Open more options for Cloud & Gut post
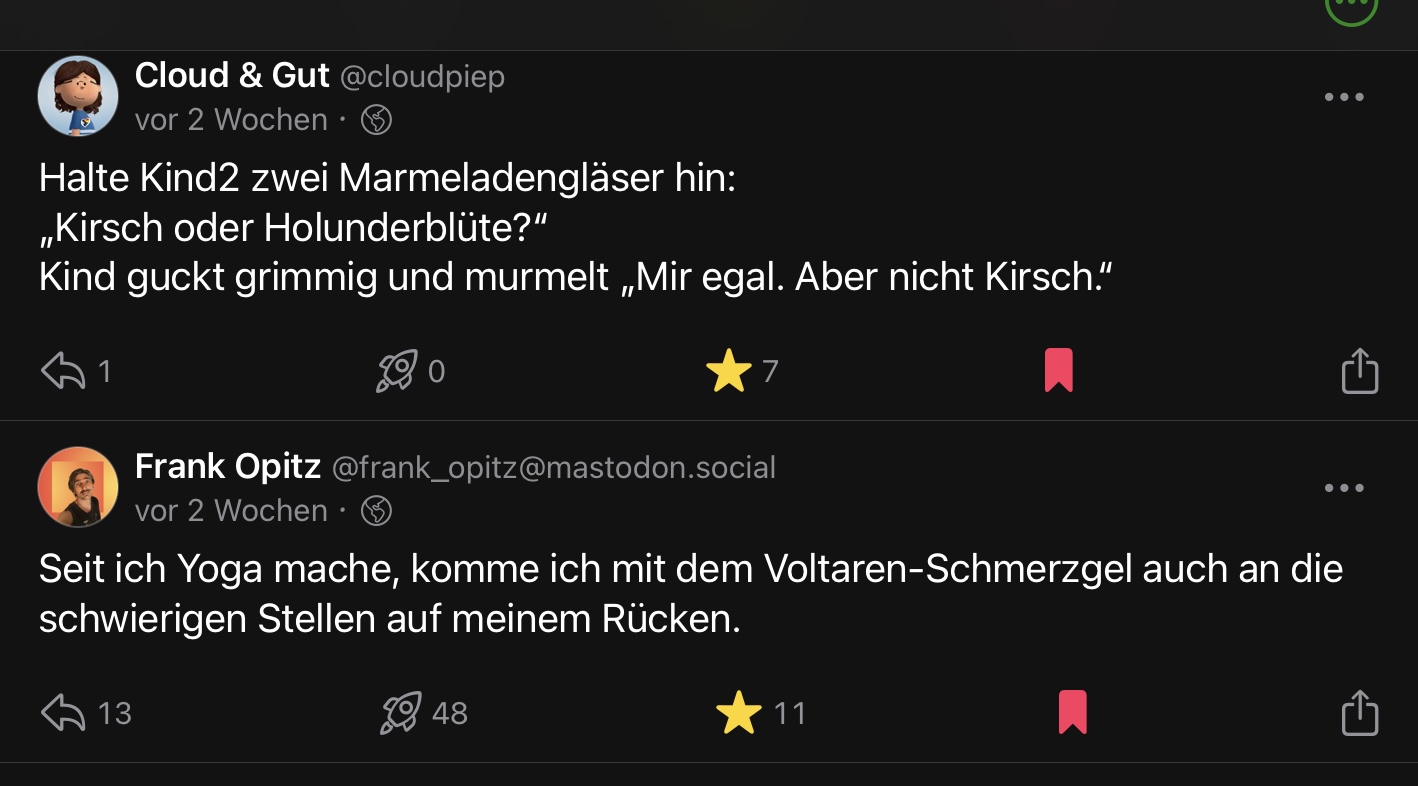This screenshot has height=786, width=1418. [1343, 97]
